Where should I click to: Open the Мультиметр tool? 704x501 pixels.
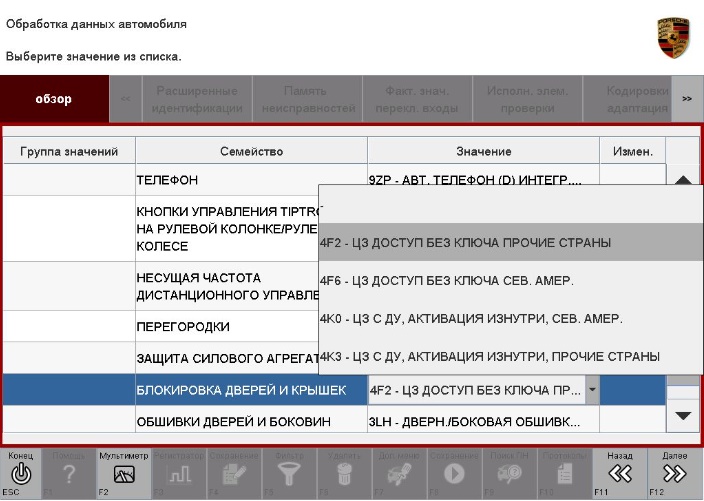tap(124, 473)
